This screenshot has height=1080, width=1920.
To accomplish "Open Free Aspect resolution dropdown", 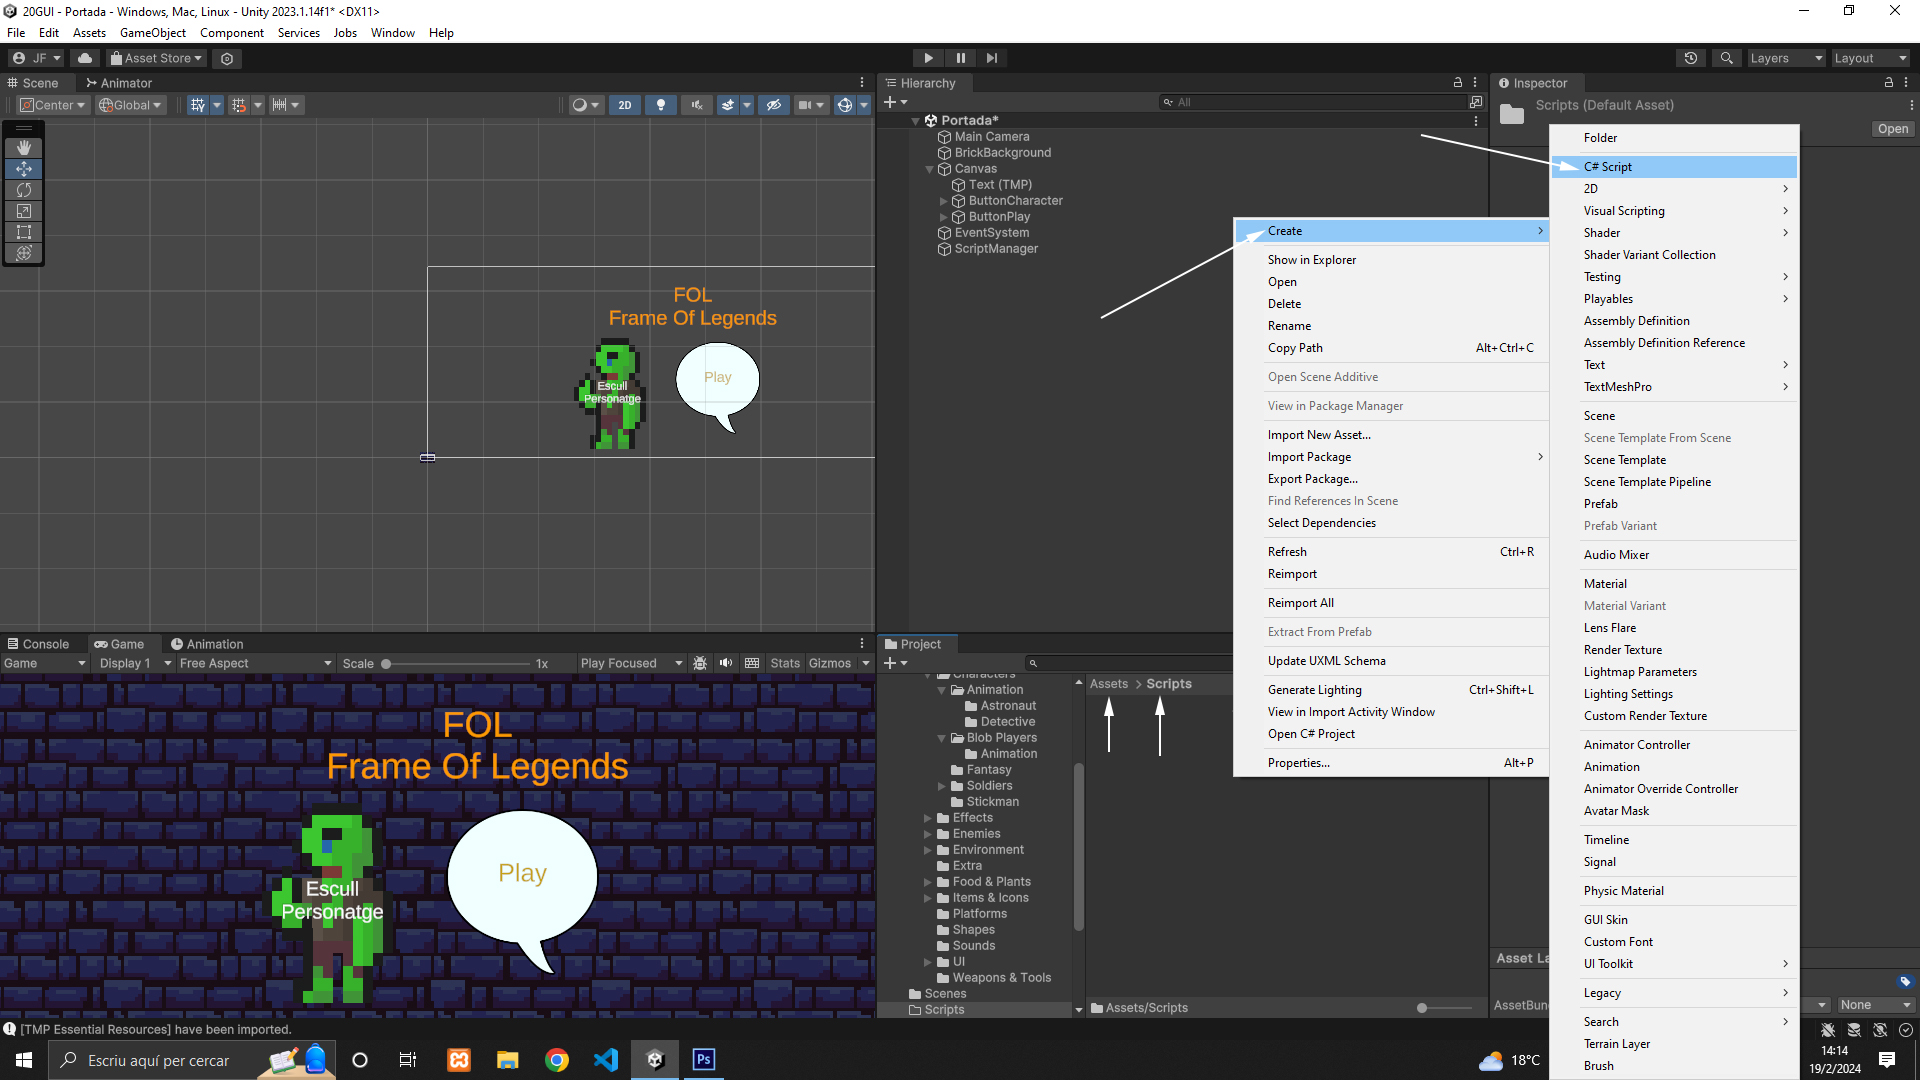I will pos(255,663).
